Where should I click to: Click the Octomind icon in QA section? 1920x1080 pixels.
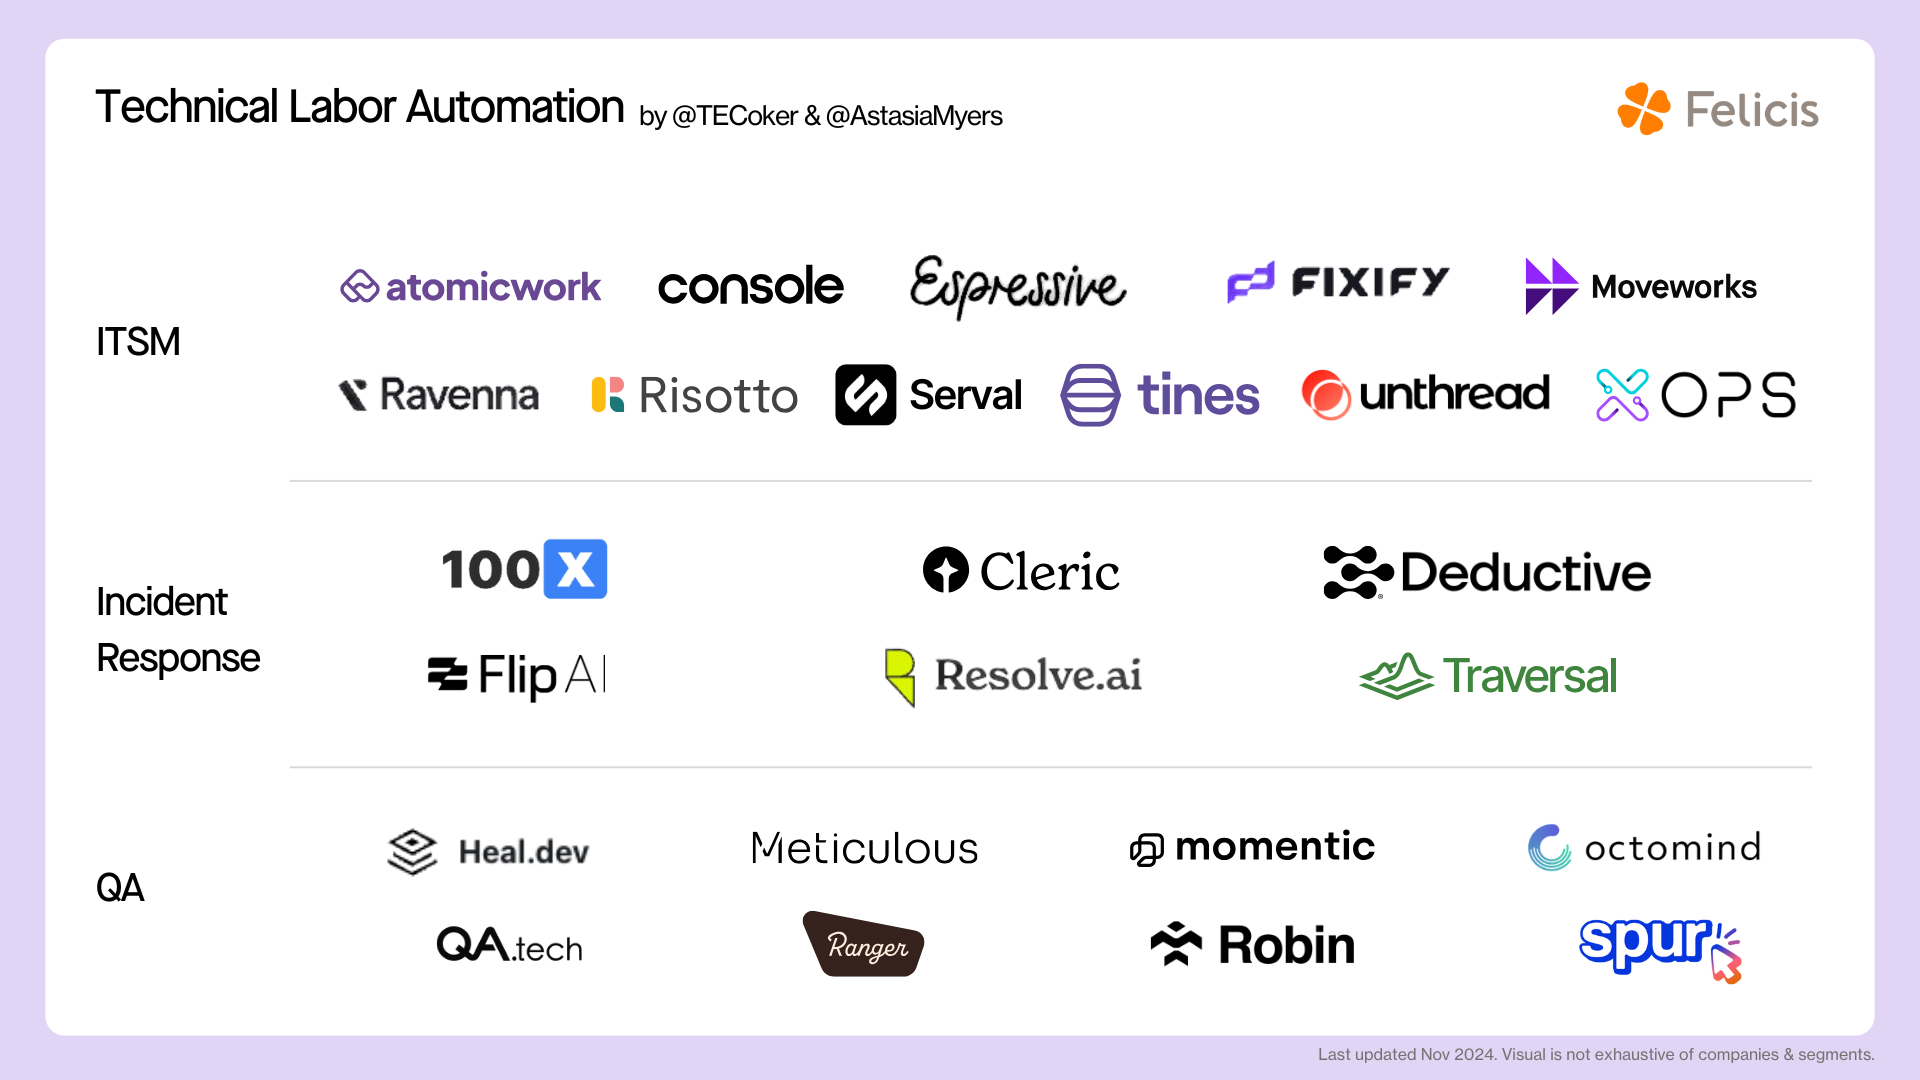click(1549, 844)
